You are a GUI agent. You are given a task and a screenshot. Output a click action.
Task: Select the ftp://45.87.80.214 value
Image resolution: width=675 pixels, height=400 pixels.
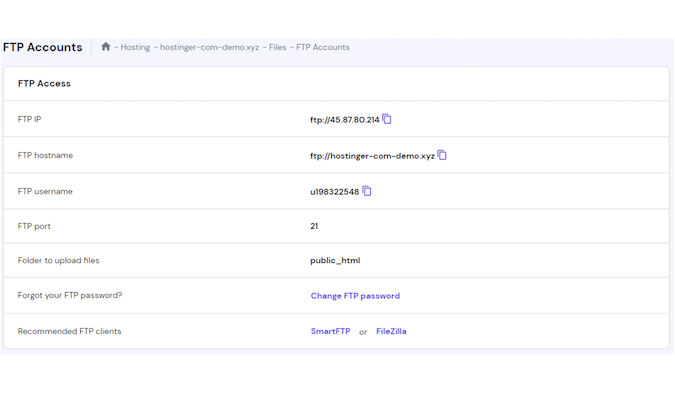pyautogui.click(x=345, y=120)
